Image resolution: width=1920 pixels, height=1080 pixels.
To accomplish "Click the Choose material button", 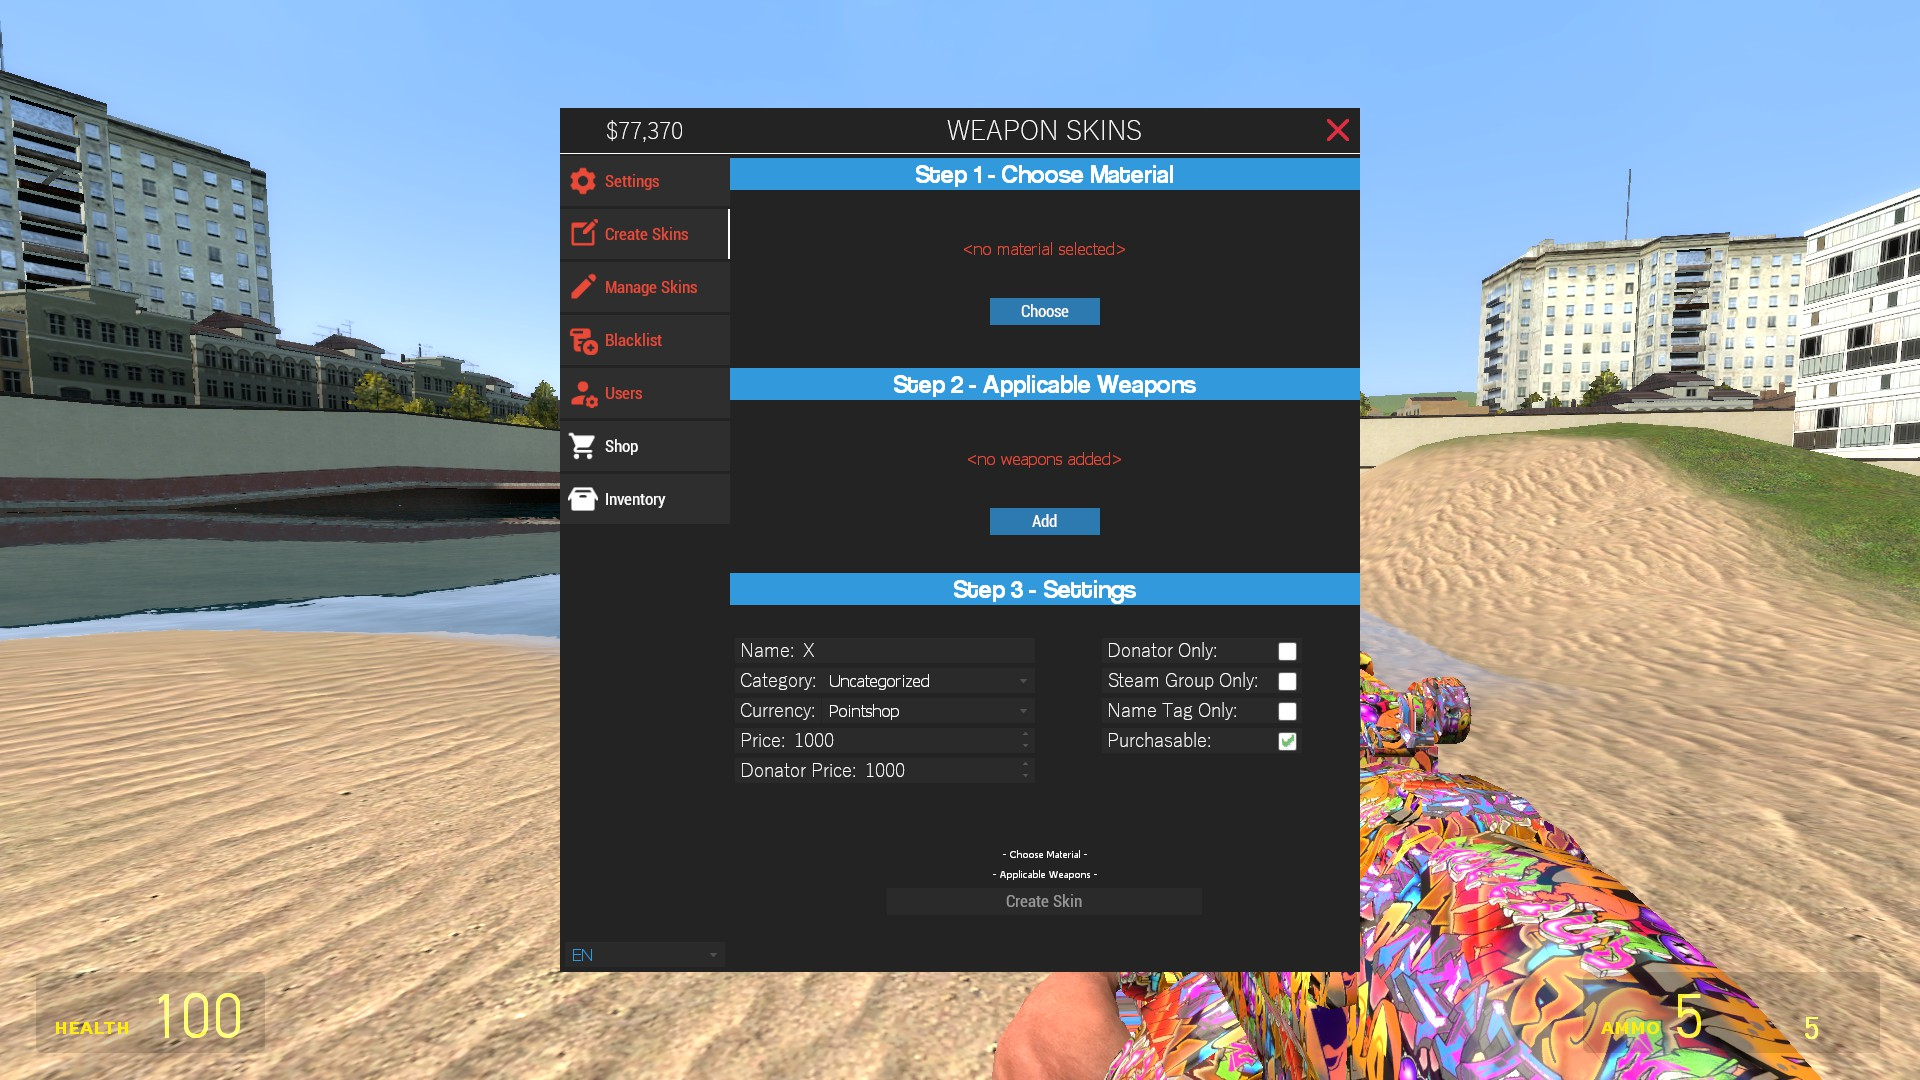I will (x=1044, y=311).
